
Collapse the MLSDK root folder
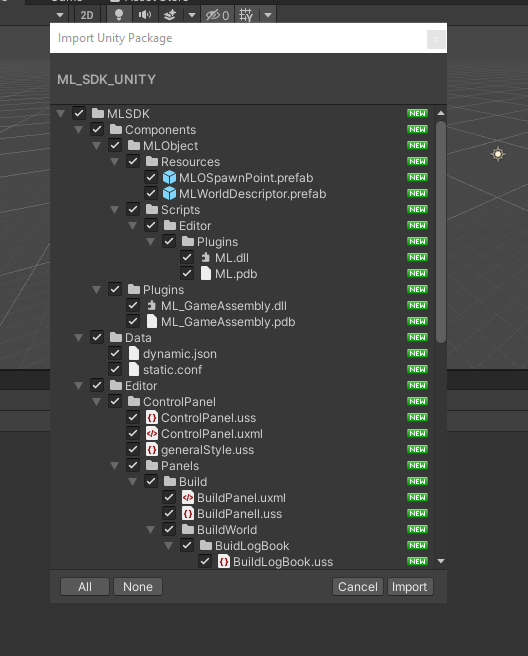tap(60, 113)
